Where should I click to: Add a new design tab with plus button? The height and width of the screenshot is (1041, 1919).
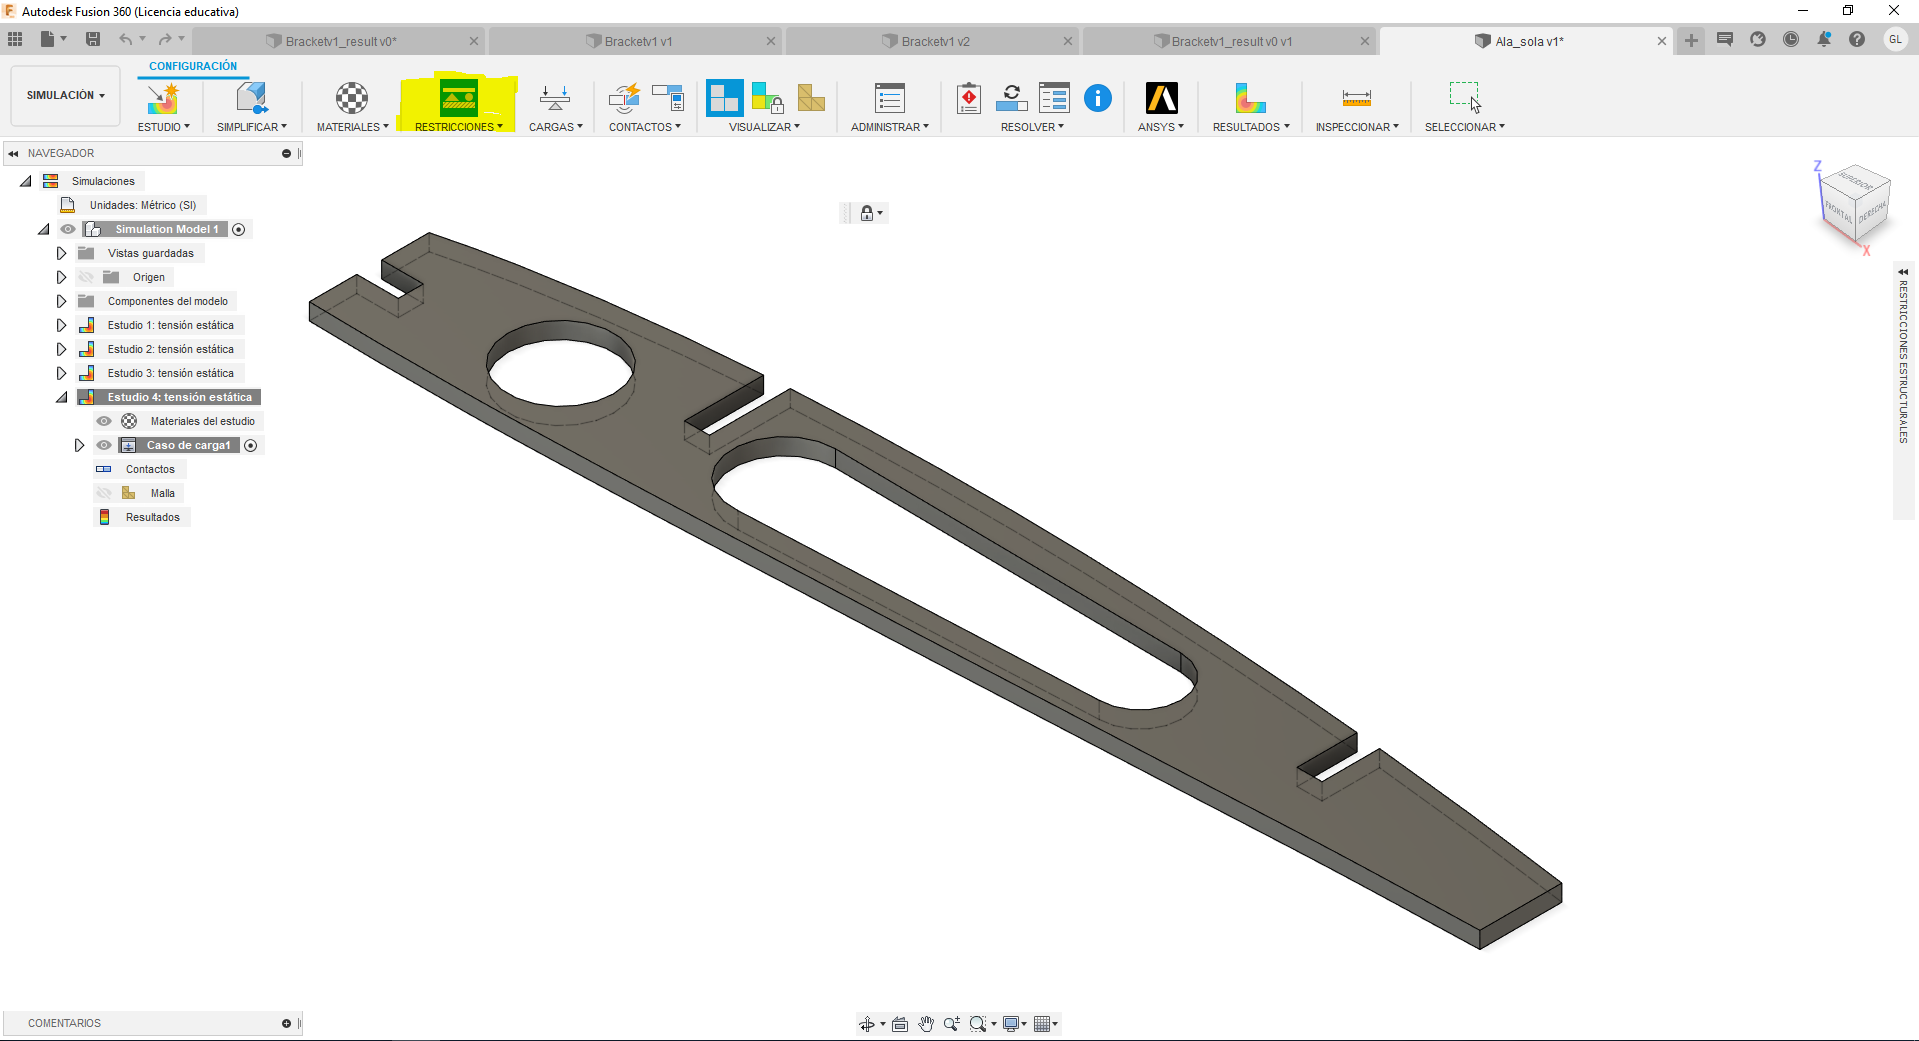point(1691,40)
